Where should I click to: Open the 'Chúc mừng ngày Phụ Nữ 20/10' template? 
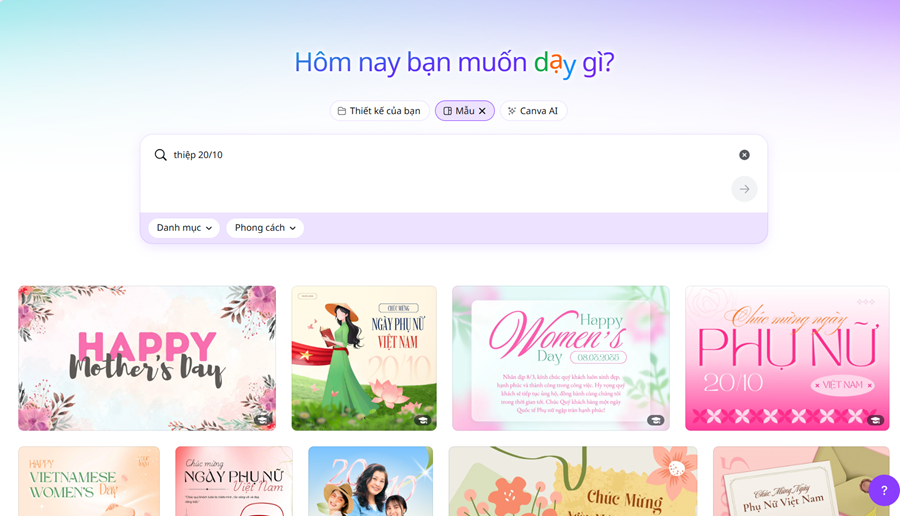click(787, 358)
